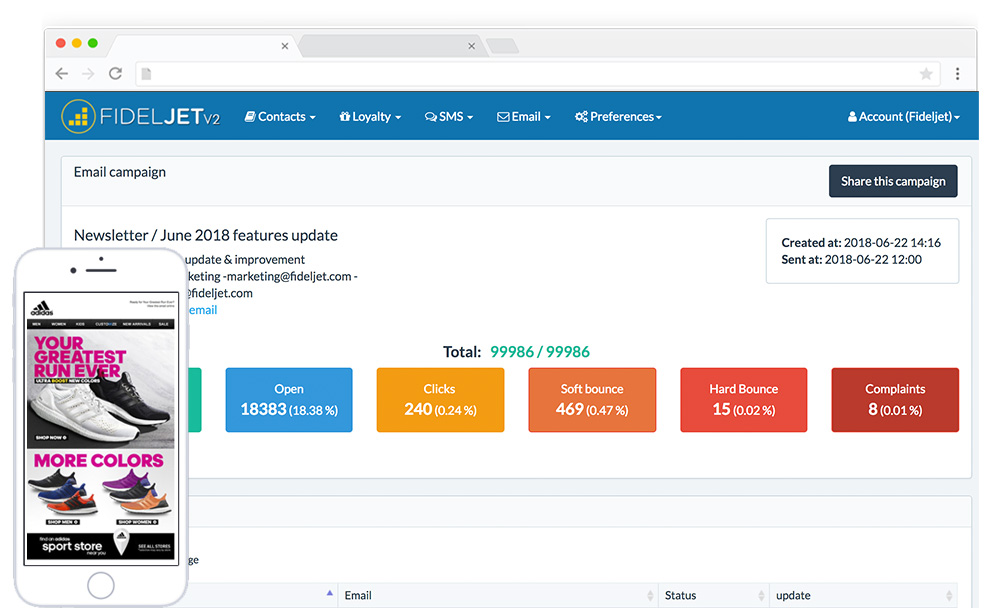Screen dimensions: 1000x608
Task: Open a new browser tab
Action: click(x=503, y=46)
